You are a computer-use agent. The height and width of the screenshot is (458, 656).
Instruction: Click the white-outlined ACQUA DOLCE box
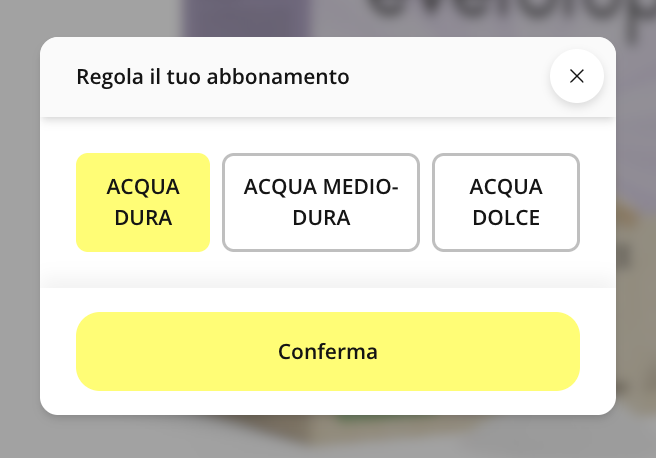(x=506, y=202)
